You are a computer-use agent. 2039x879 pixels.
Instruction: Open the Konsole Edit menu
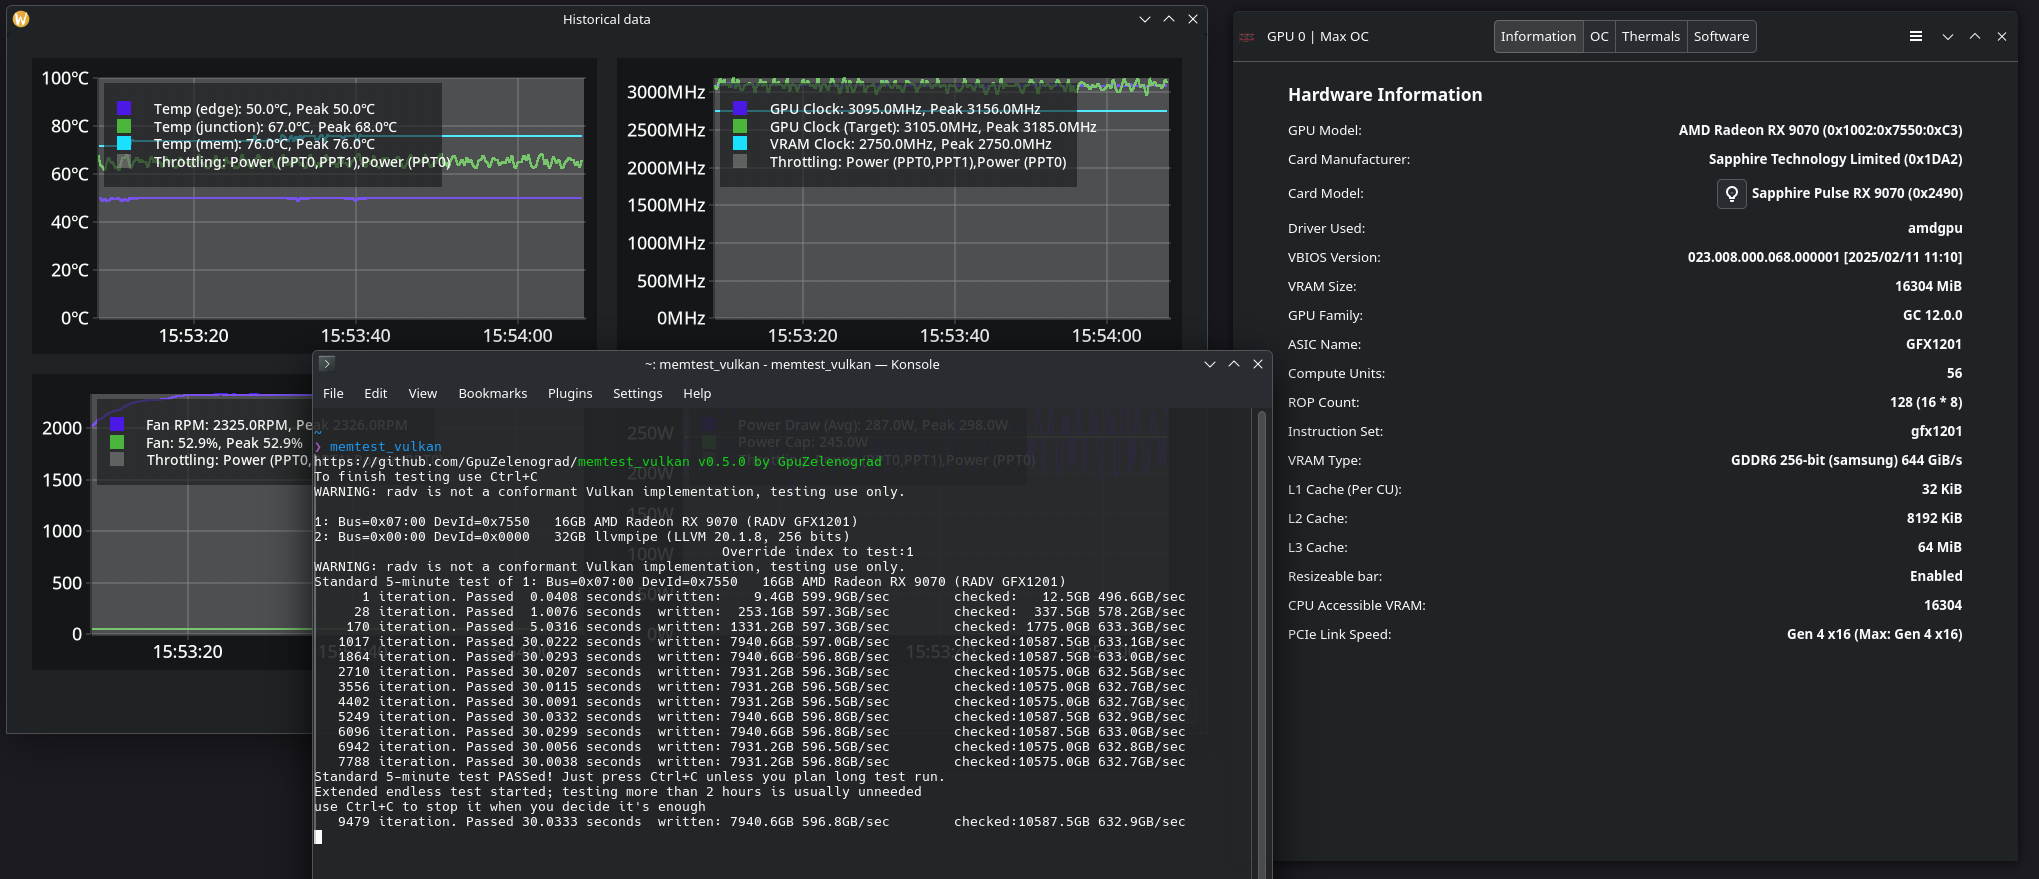click(x=375, y=393)
